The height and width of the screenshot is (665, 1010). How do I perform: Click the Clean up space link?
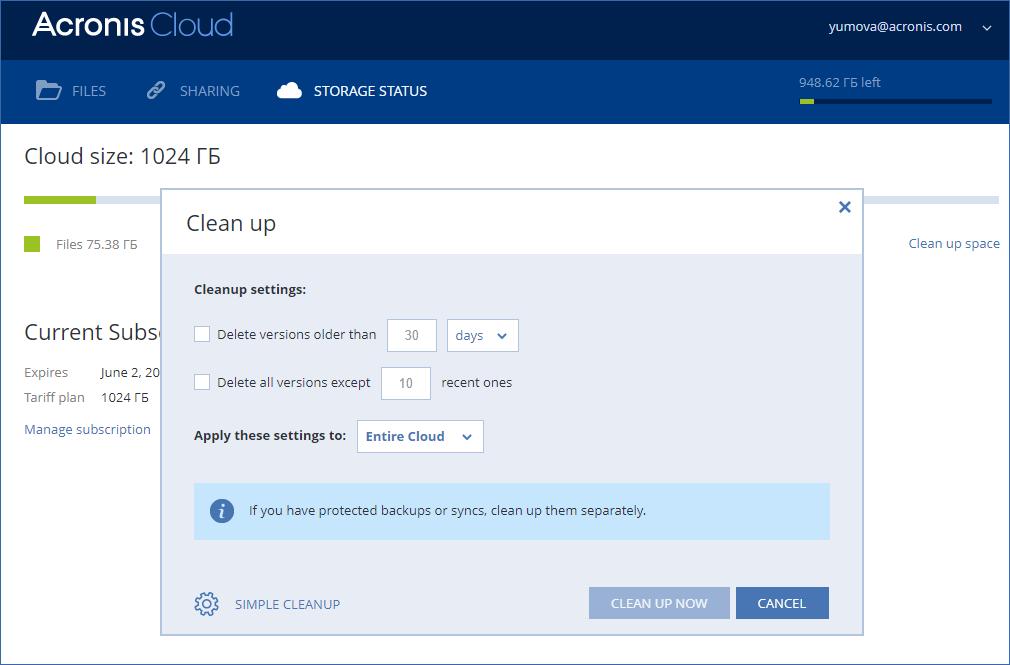coord(954,244)
